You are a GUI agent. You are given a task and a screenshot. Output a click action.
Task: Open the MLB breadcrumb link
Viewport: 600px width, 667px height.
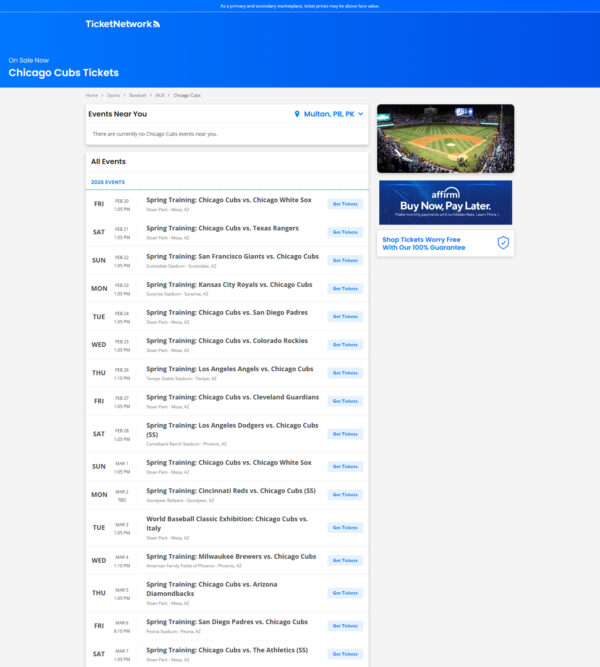coord(160,95)
